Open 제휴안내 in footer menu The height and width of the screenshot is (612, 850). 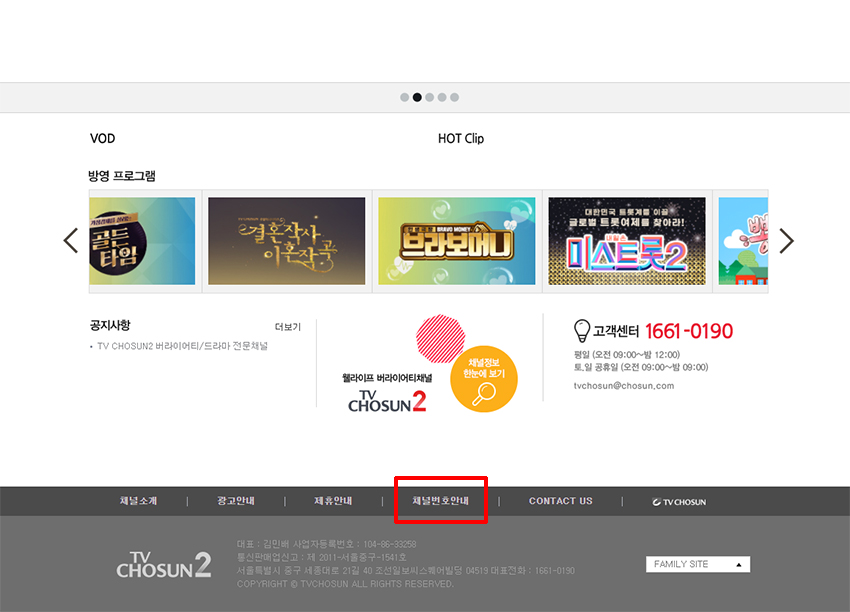pos(333,501)
